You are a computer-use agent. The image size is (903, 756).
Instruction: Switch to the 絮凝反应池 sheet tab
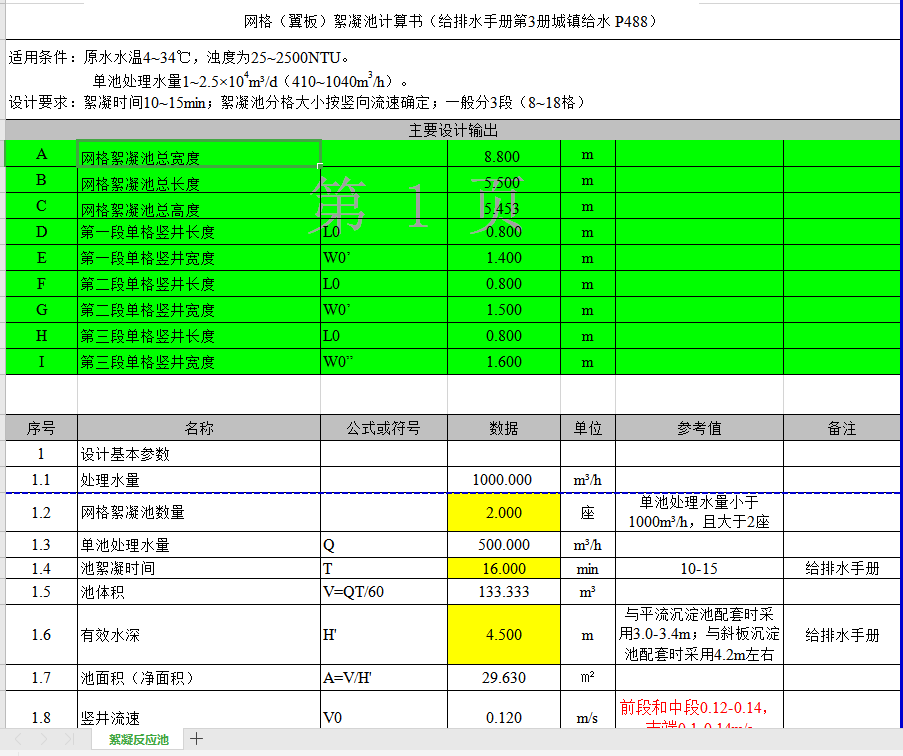click(138, 739)
